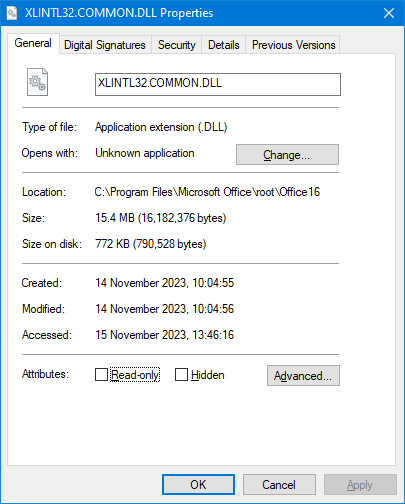This screenshot has width=405, height=504.
Task: Go to the Details tab
Action: click(x=224, y=45)
